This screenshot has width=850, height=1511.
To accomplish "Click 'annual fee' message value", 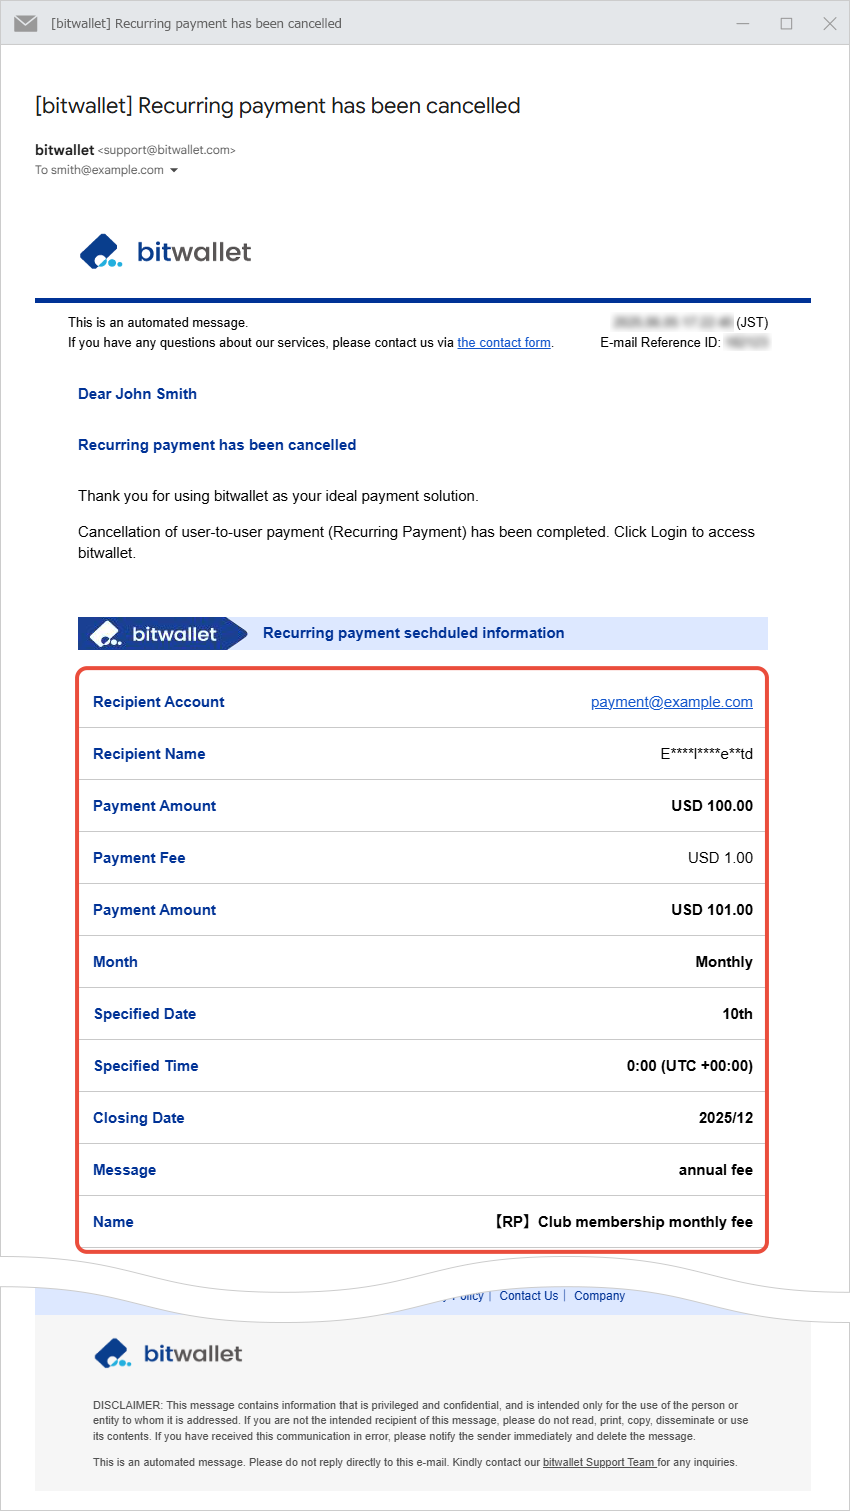I will point(716,1170).
